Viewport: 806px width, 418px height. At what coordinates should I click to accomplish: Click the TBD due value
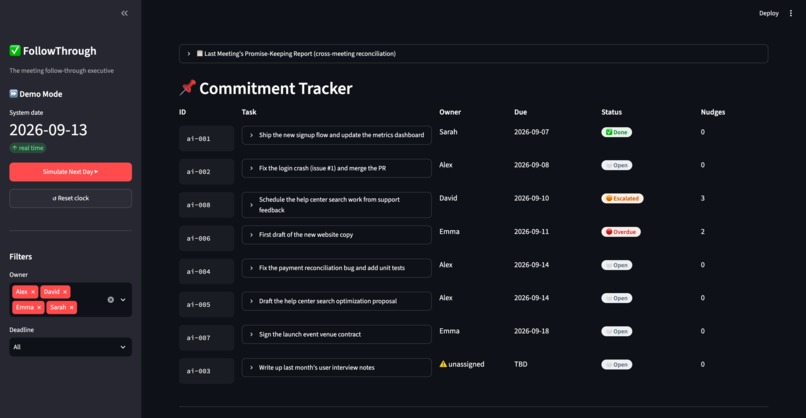521,364
